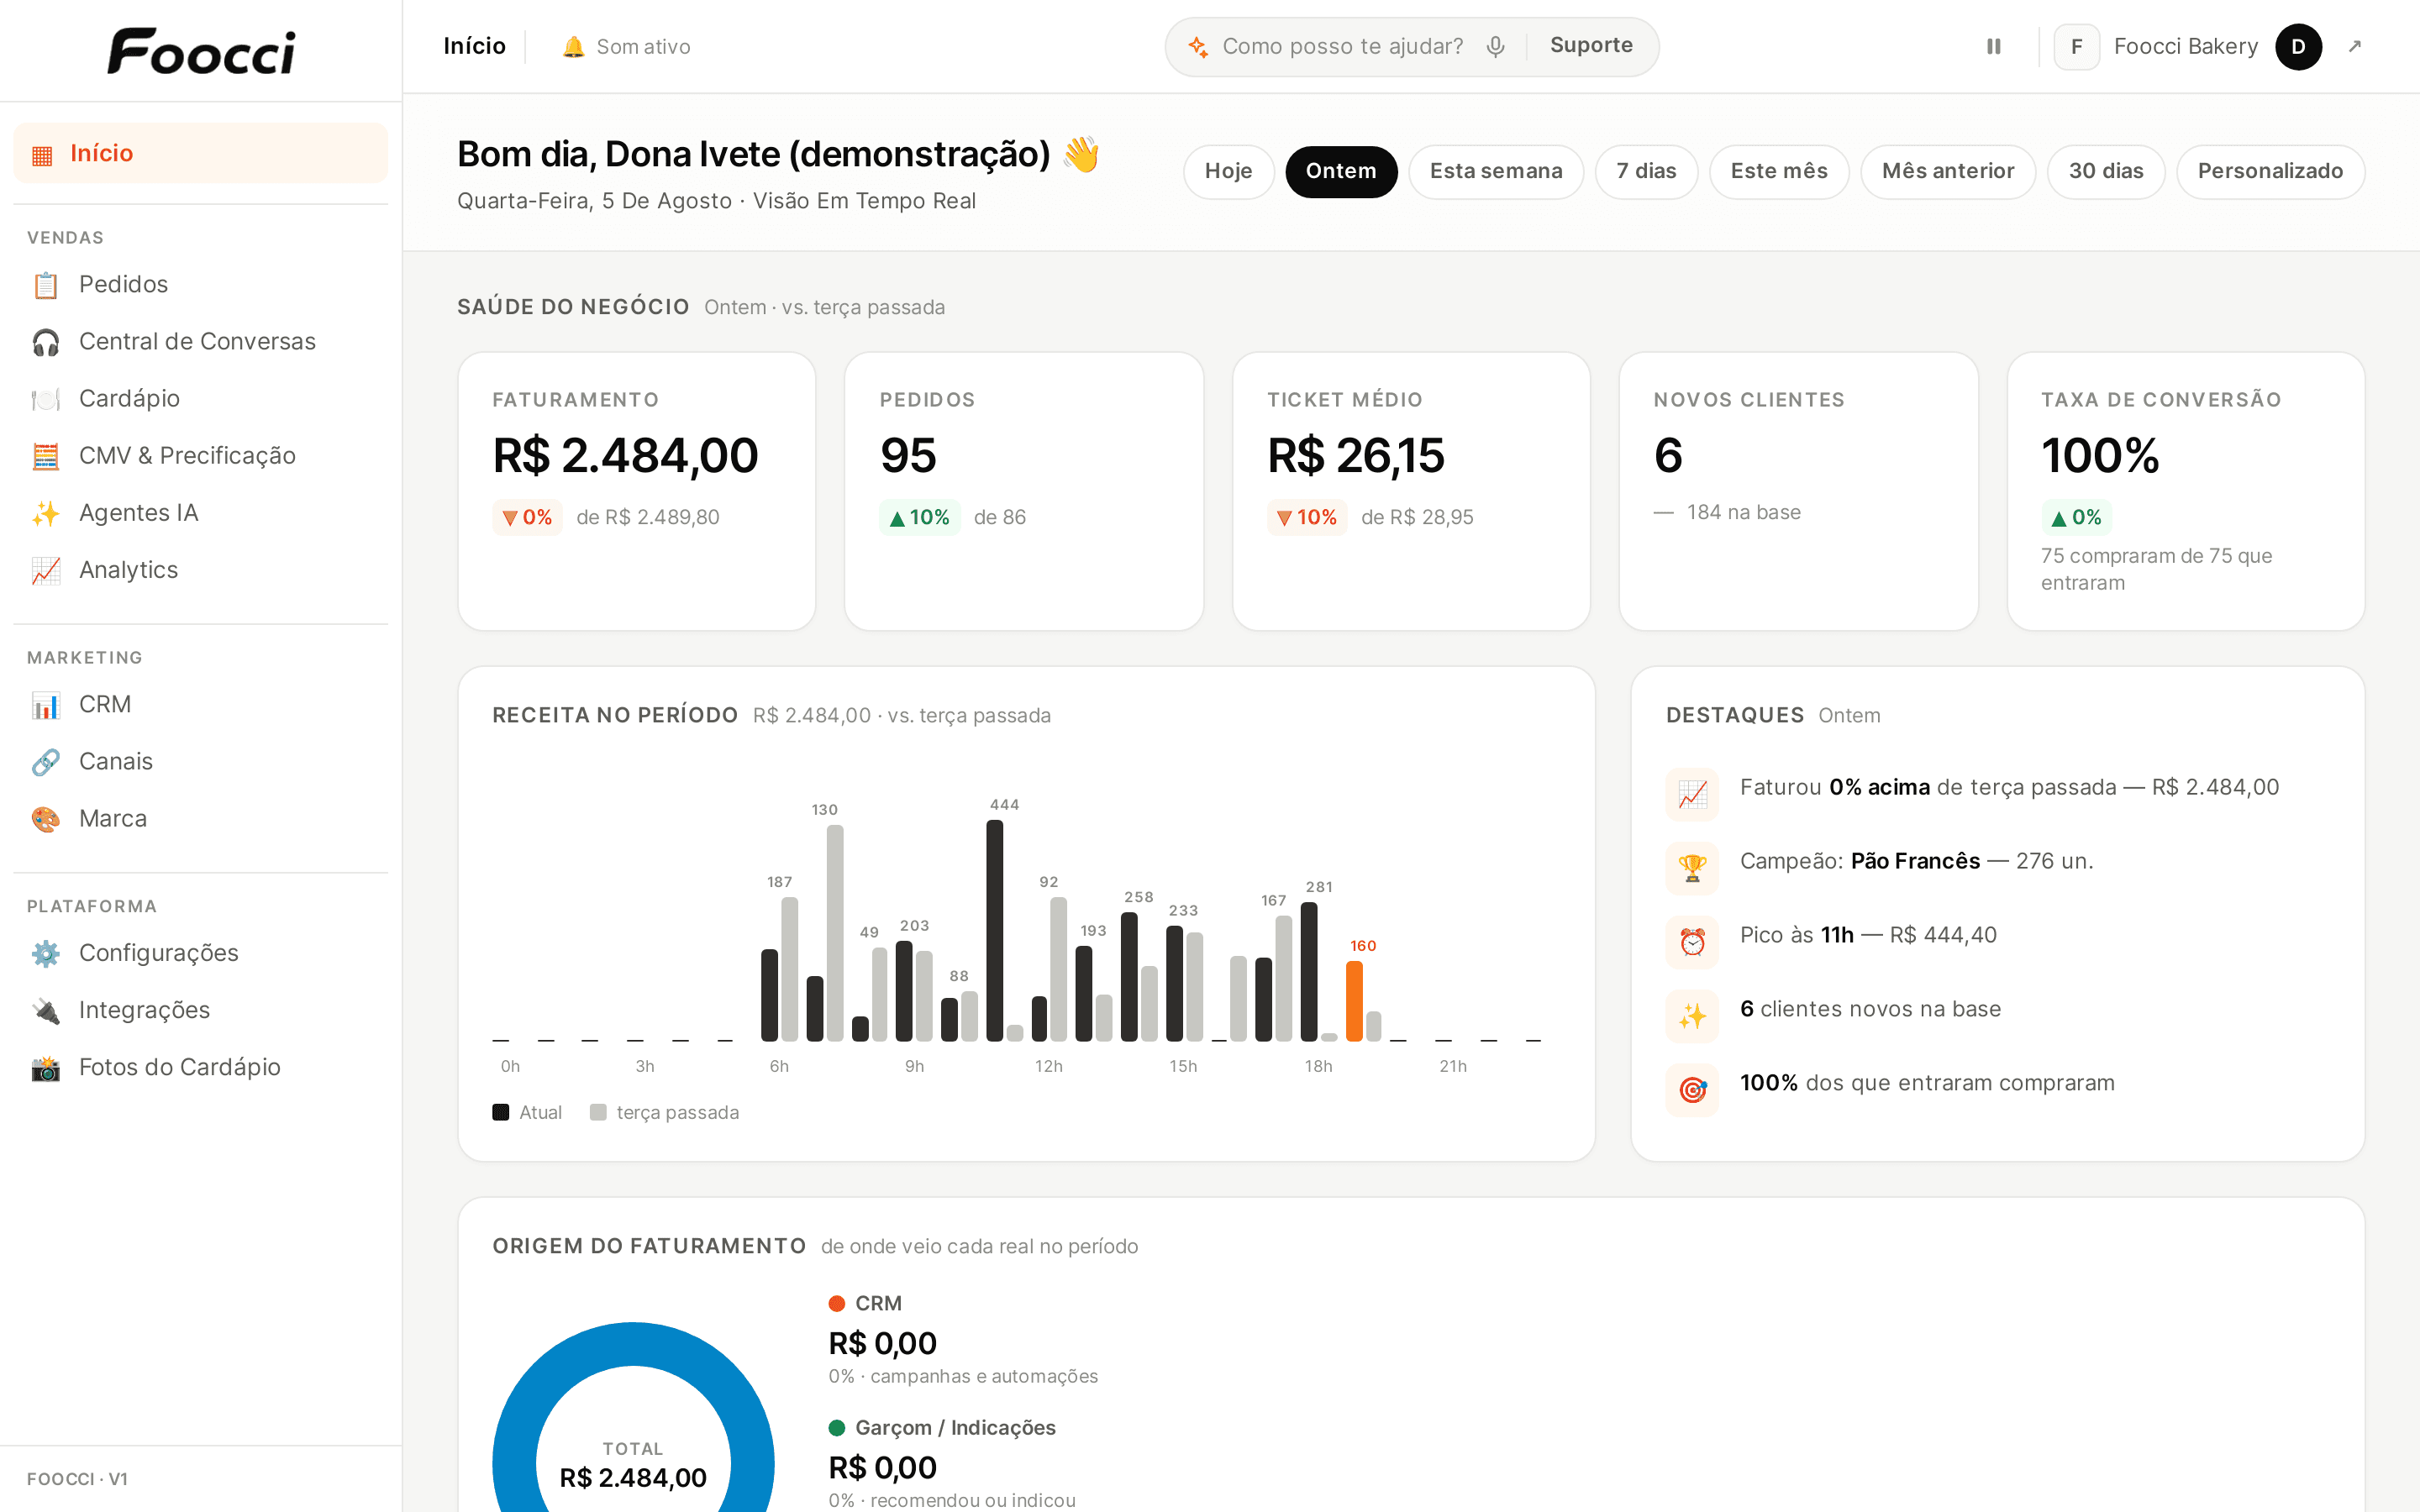This screenshot has height=1512, width=2420.
Task: Select the Esta semana period filter
Action: (1496, 171)
